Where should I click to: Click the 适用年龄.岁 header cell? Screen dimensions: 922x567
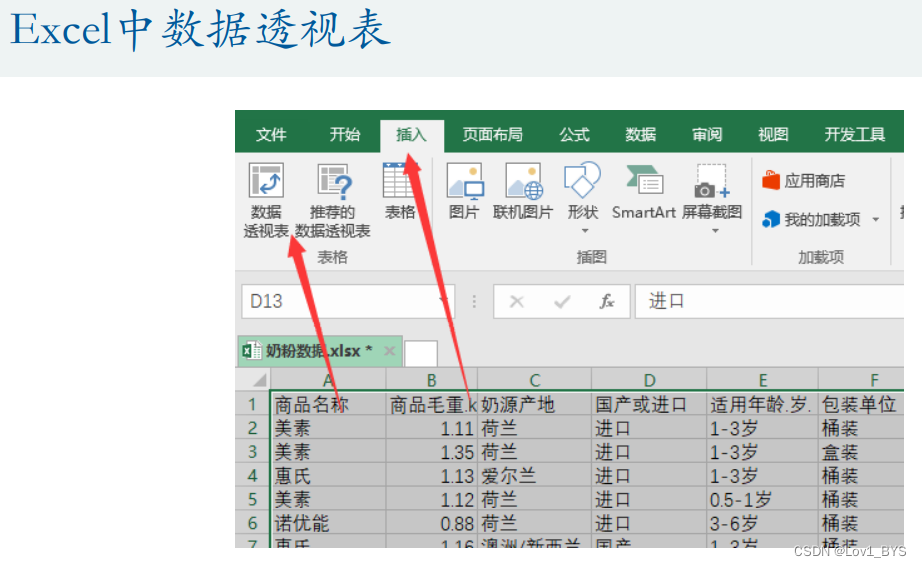pyautogui.click(x=763, y=404)
